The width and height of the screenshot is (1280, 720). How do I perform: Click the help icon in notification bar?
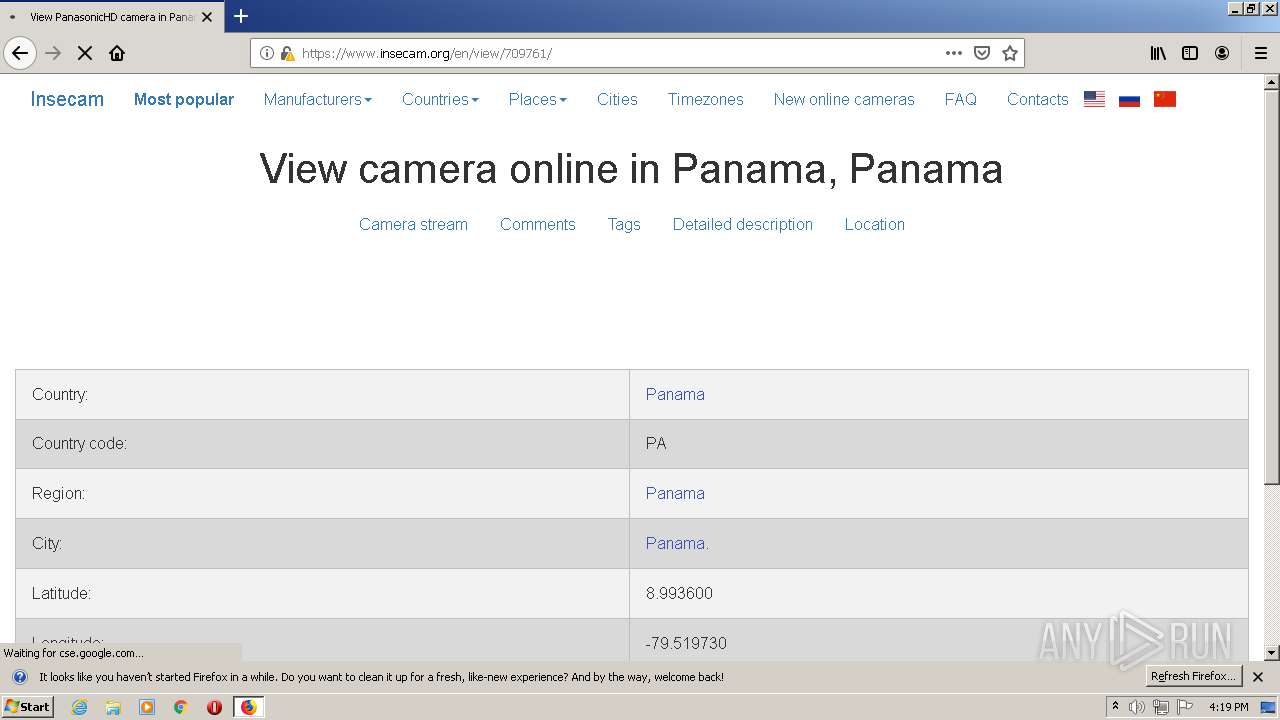(19, 677)
